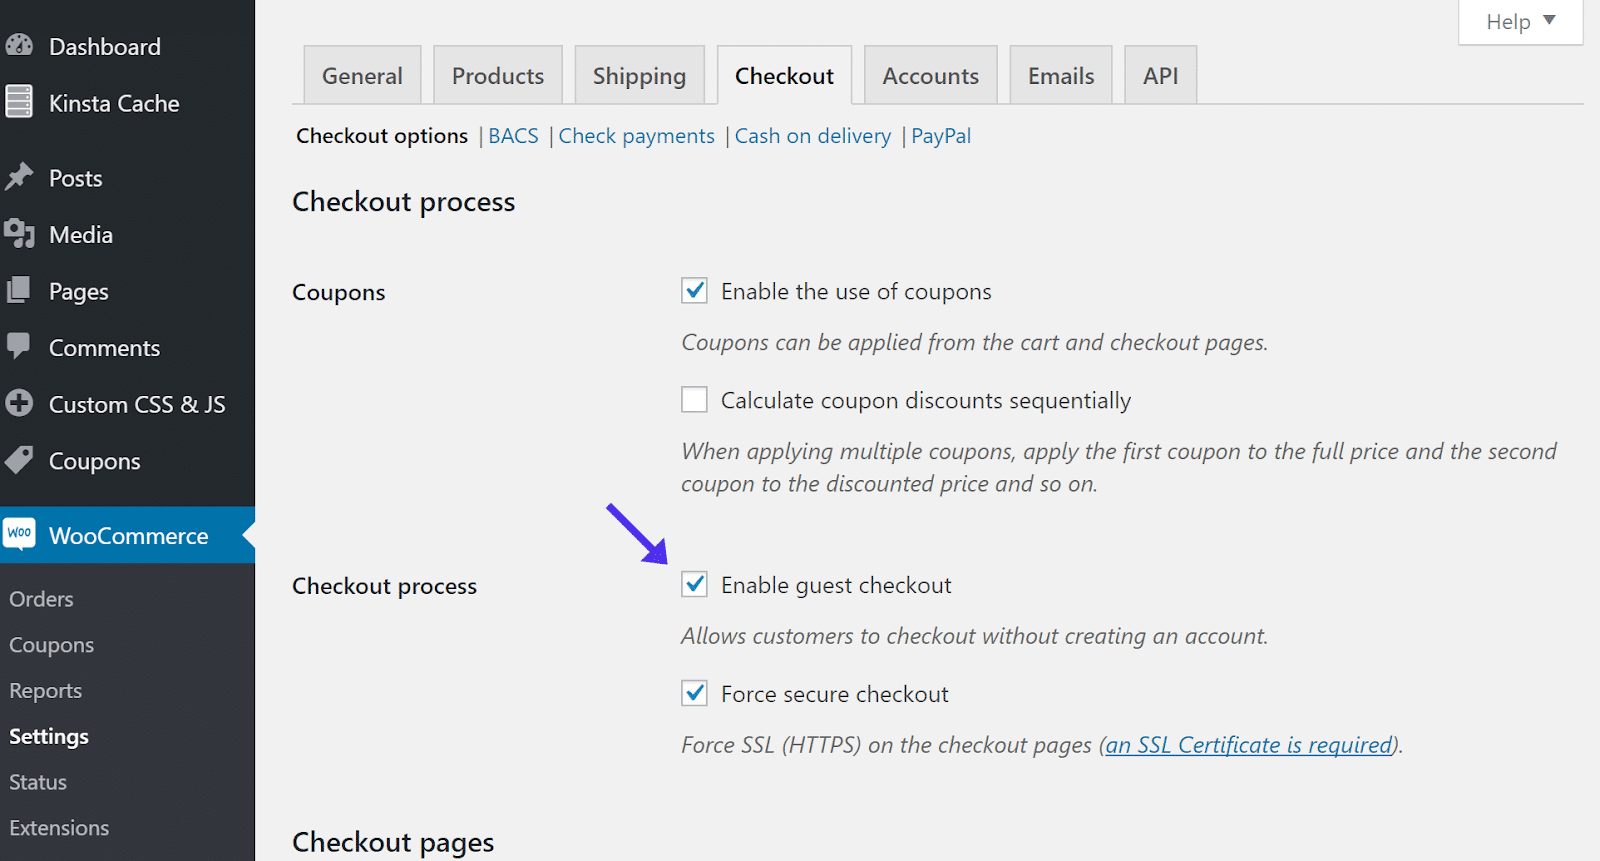The height and width of the screenshot is (861, 1600).
Task: Switch to the Shipping tab
Action: pos(639,76)
